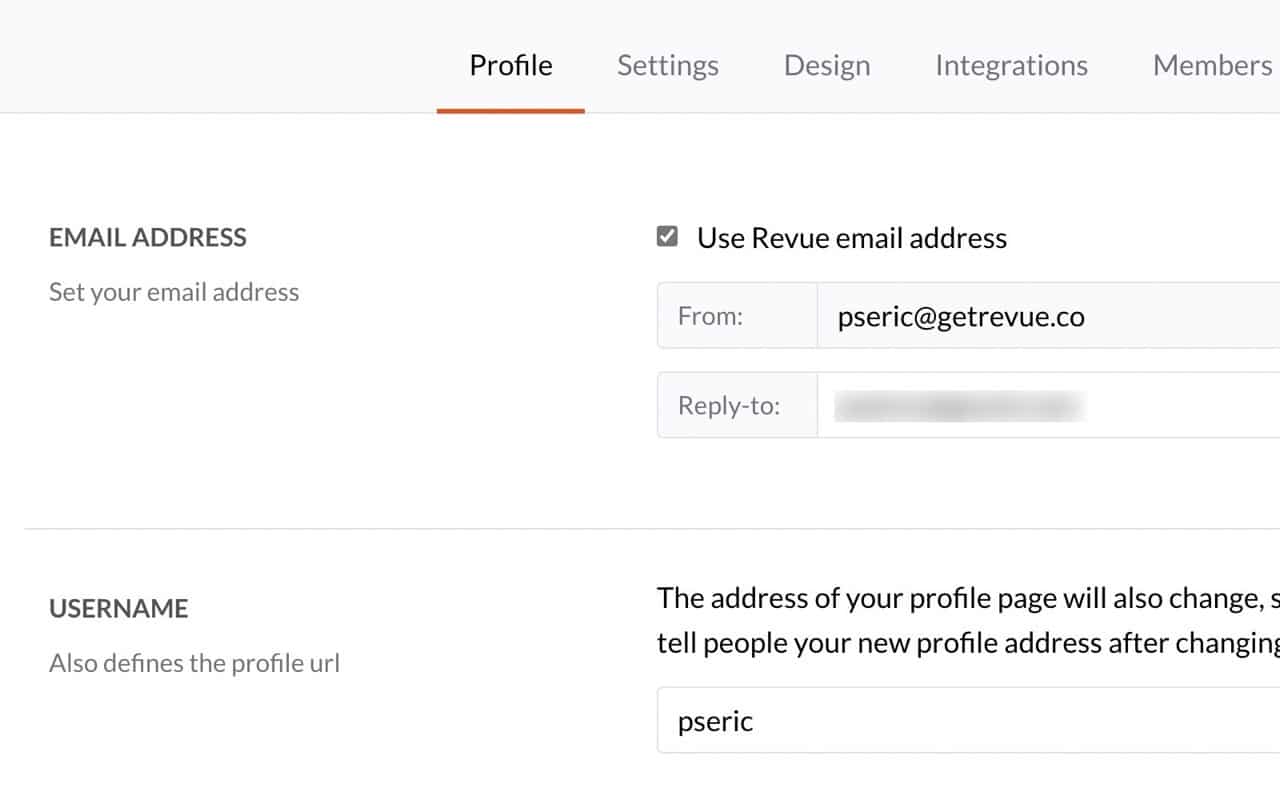
Task: Click the blurred reply-to email text
Action: click(x=959, y=406)
